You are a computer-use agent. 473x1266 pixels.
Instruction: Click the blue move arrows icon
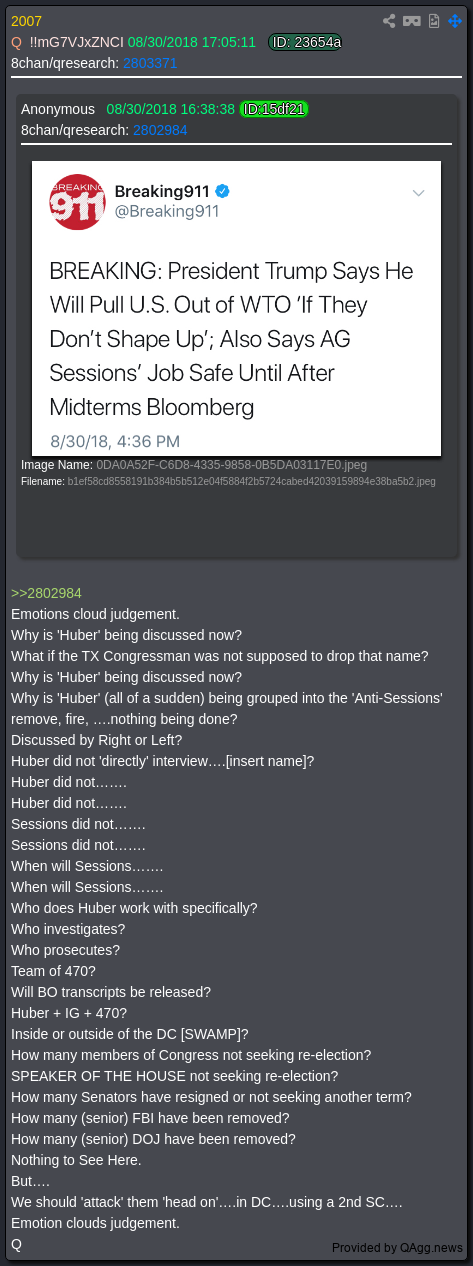pos(455,20)
